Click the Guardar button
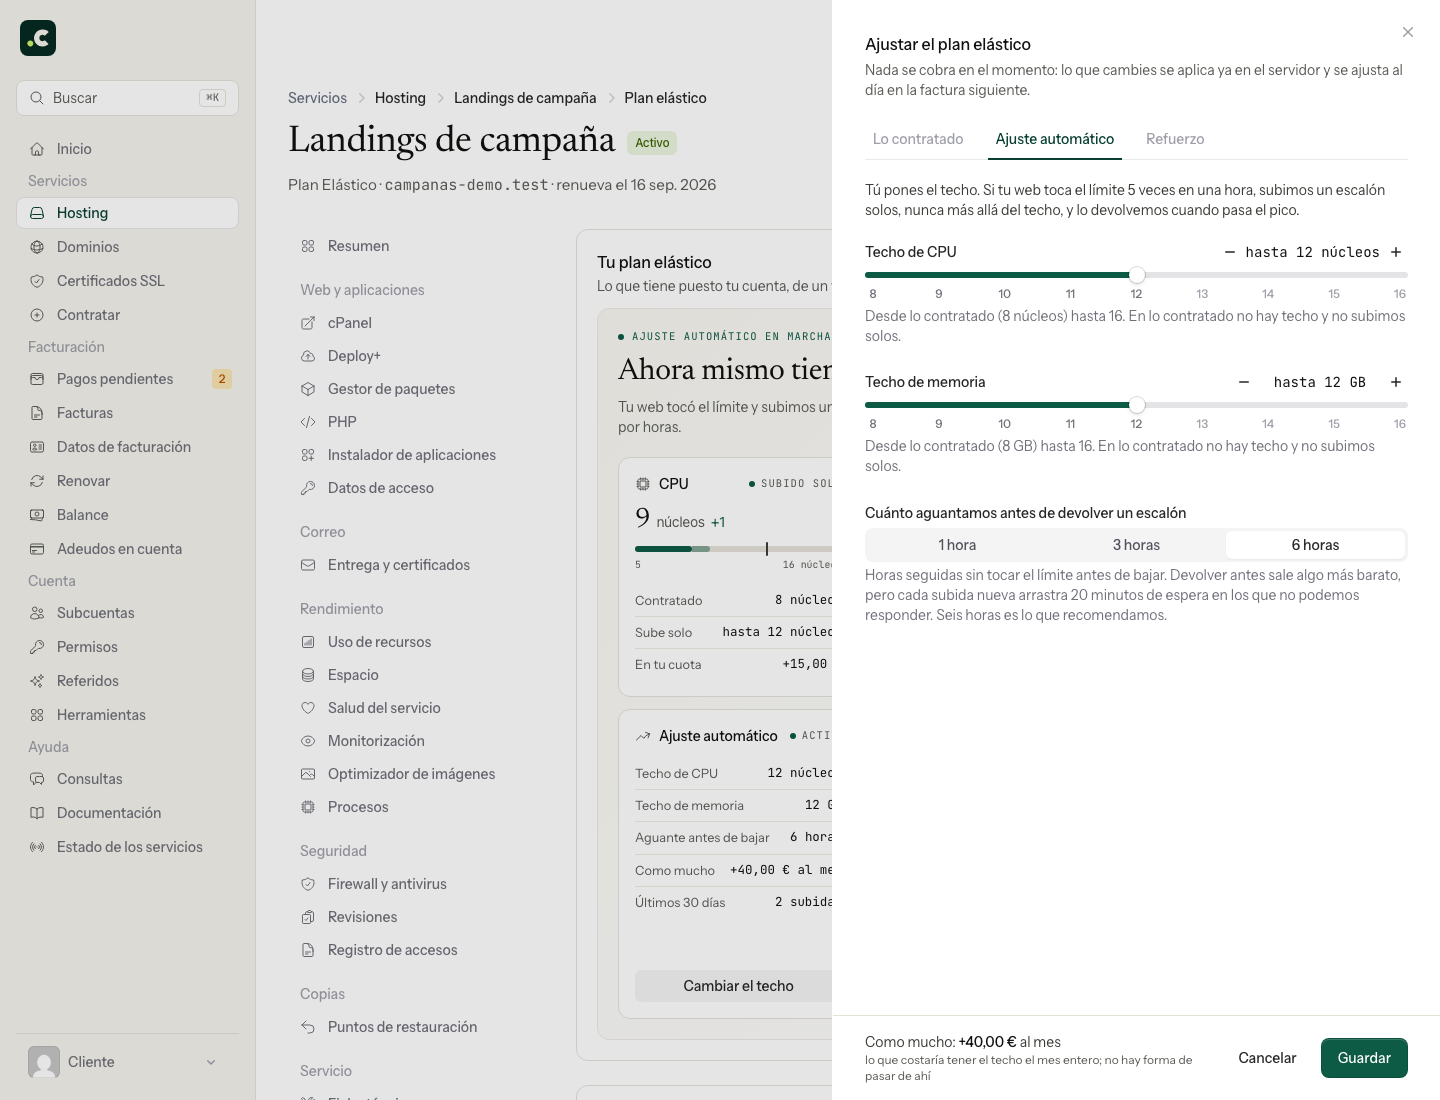Image resolution: width=1440 pixels, height=1100 pixels. click(1364, 1058)
